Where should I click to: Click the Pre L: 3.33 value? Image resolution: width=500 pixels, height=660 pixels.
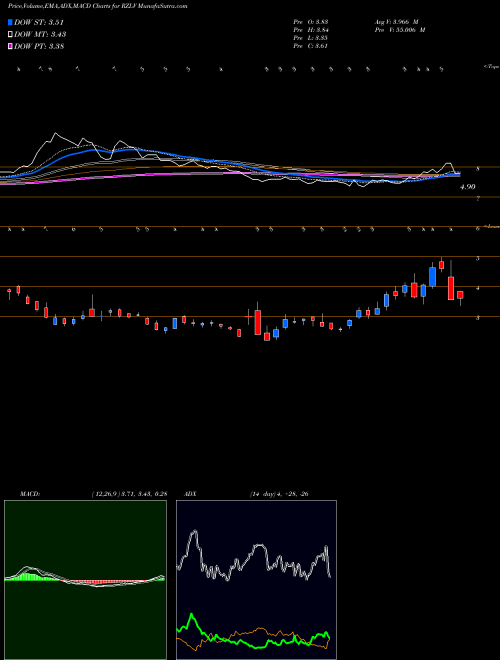coord(311,38)
